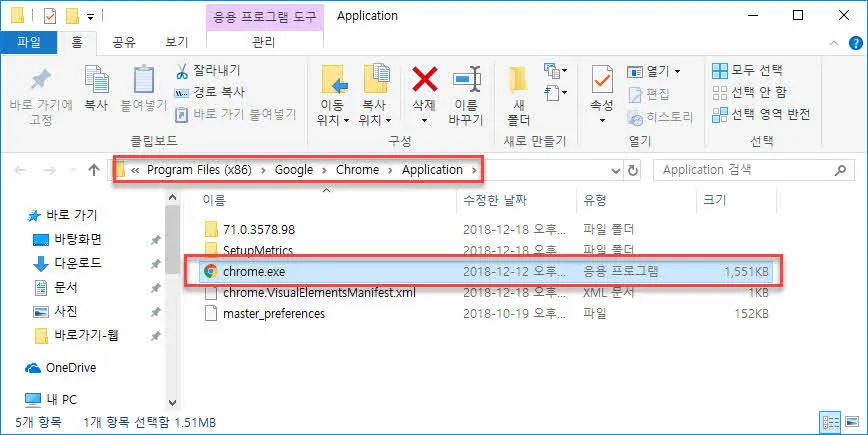Switch to details view icon in status bar
This screenshot has width=868, height=435.
pos(830,422)
